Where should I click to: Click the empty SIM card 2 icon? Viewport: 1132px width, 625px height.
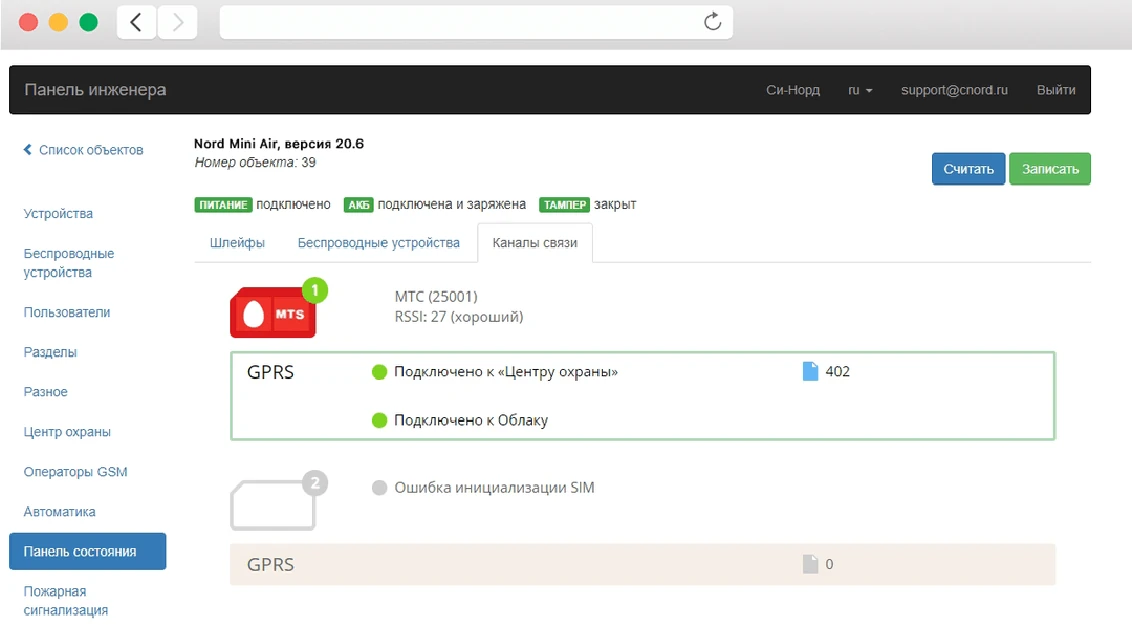273,505
